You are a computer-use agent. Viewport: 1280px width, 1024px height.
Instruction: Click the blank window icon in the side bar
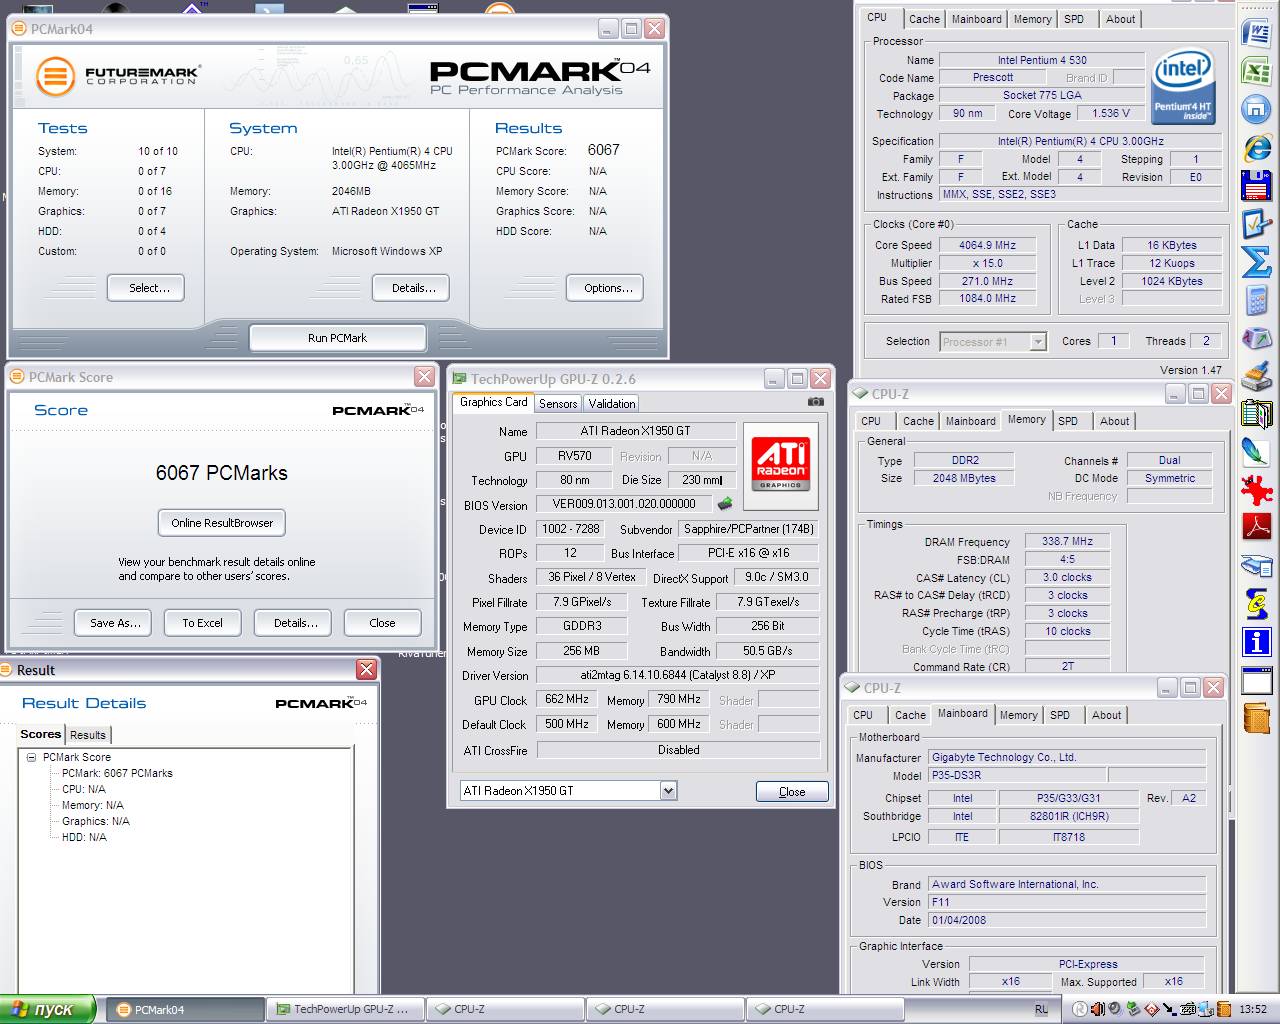[1256, 681]
